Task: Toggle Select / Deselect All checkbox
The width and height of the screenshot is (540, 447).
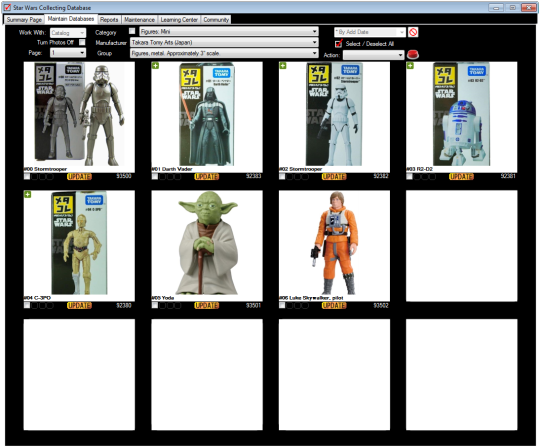Action: coord(339,43)
